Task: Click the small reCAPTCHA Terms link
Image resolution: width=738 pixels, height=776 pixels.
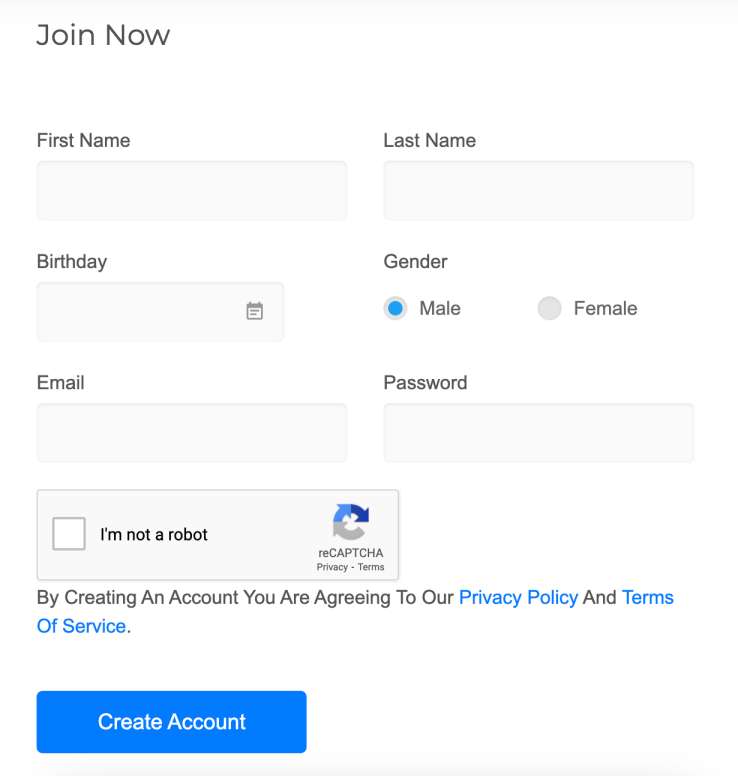Action: (x=371, y=567)
